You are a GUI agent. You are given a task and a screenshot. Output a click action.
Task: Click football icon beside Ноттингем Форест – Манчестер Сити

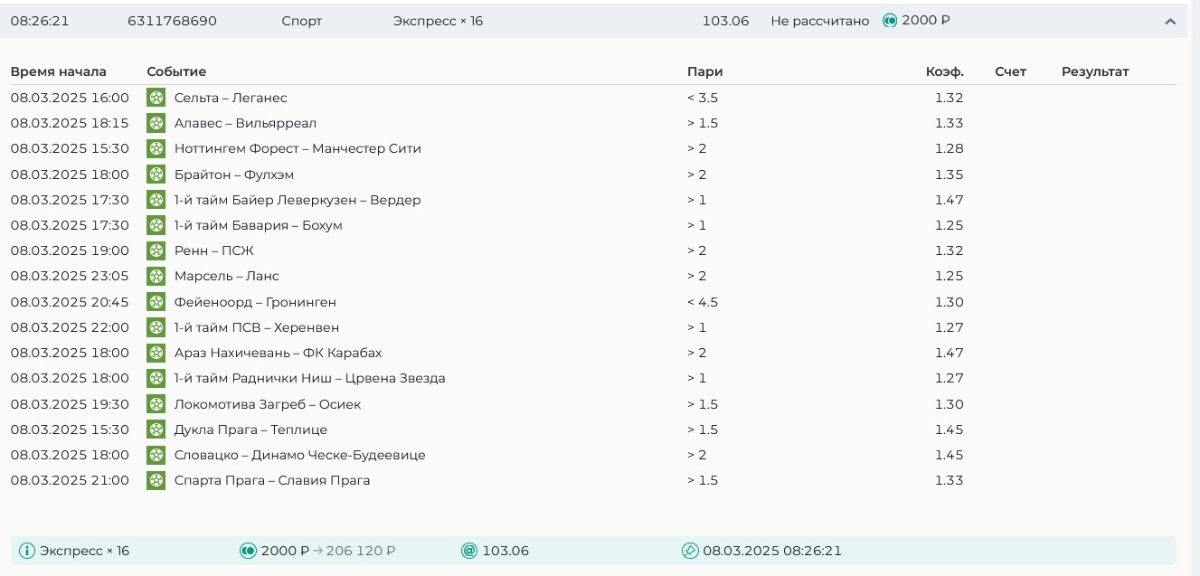click(156, 149)
